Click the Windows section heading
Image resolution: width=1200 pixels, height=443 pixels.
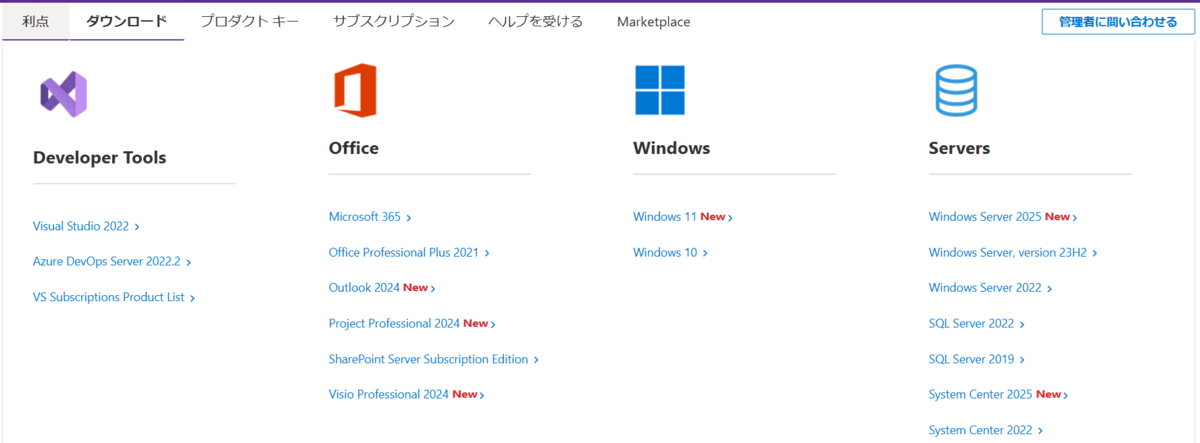(672, 148)
